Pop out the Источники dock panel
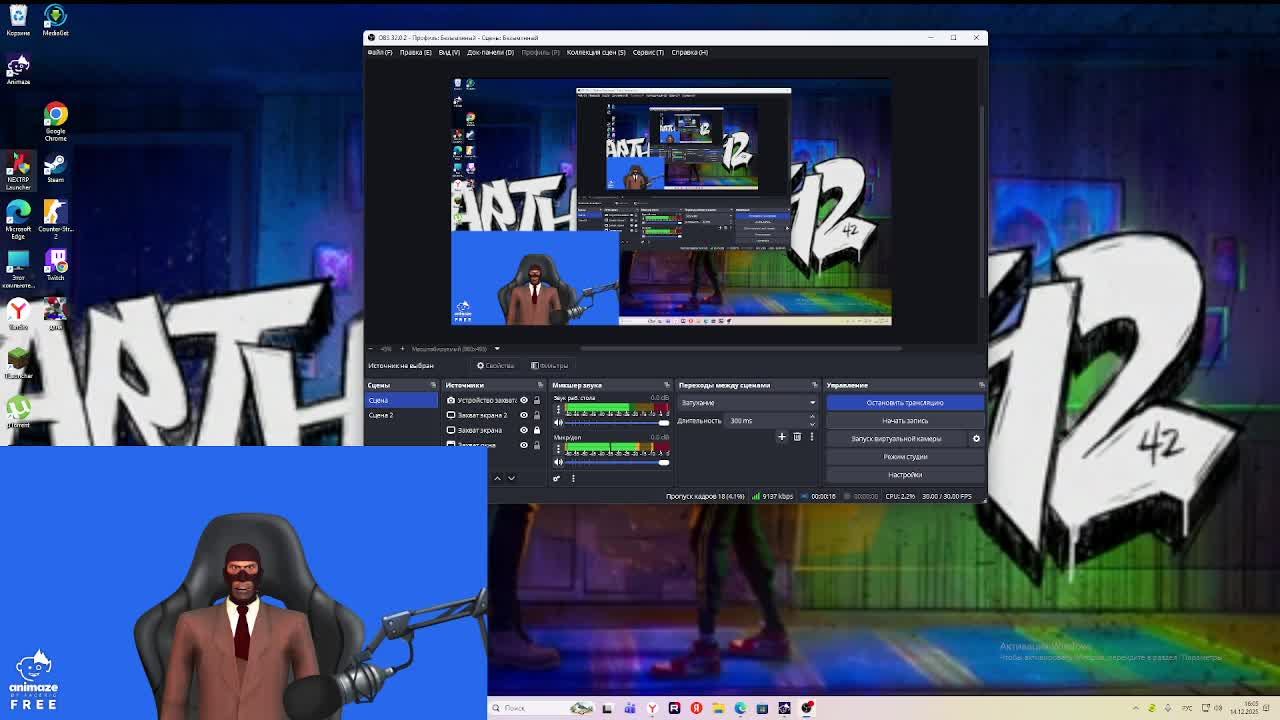This screenshot has height=720, width=1280. pyautogui.click(x=540, y=385)
